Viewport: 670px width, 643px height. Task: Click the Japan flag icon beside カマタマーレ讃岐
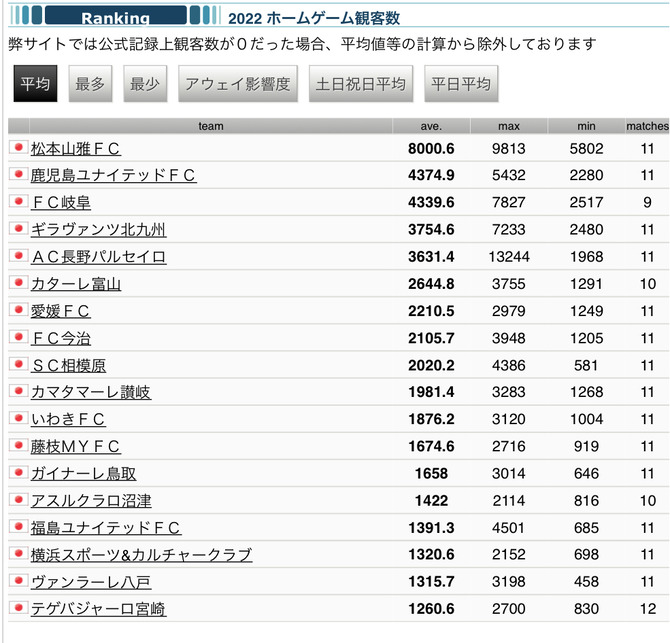click(x=18, y=391)
